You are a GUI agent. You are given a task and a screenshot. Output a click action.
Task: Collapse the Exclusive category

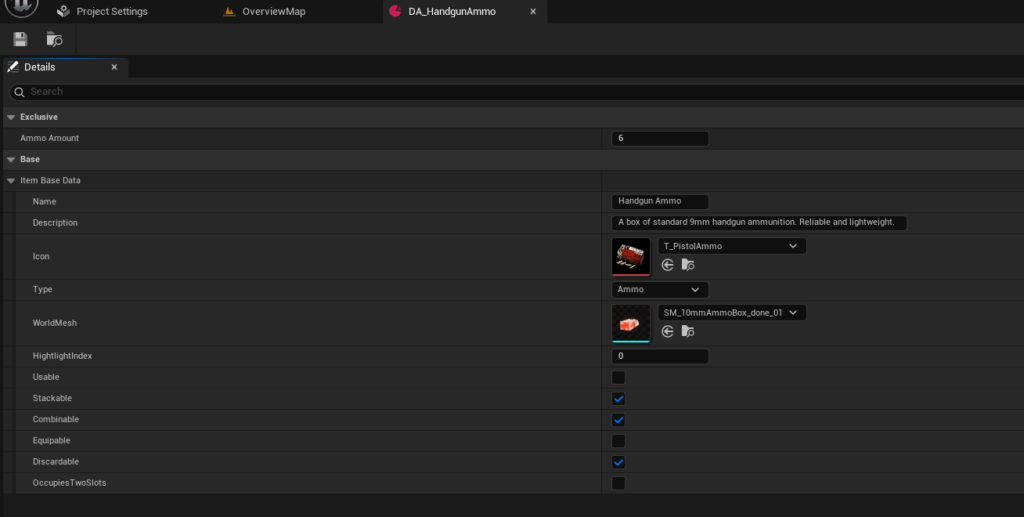pos(11,117)
